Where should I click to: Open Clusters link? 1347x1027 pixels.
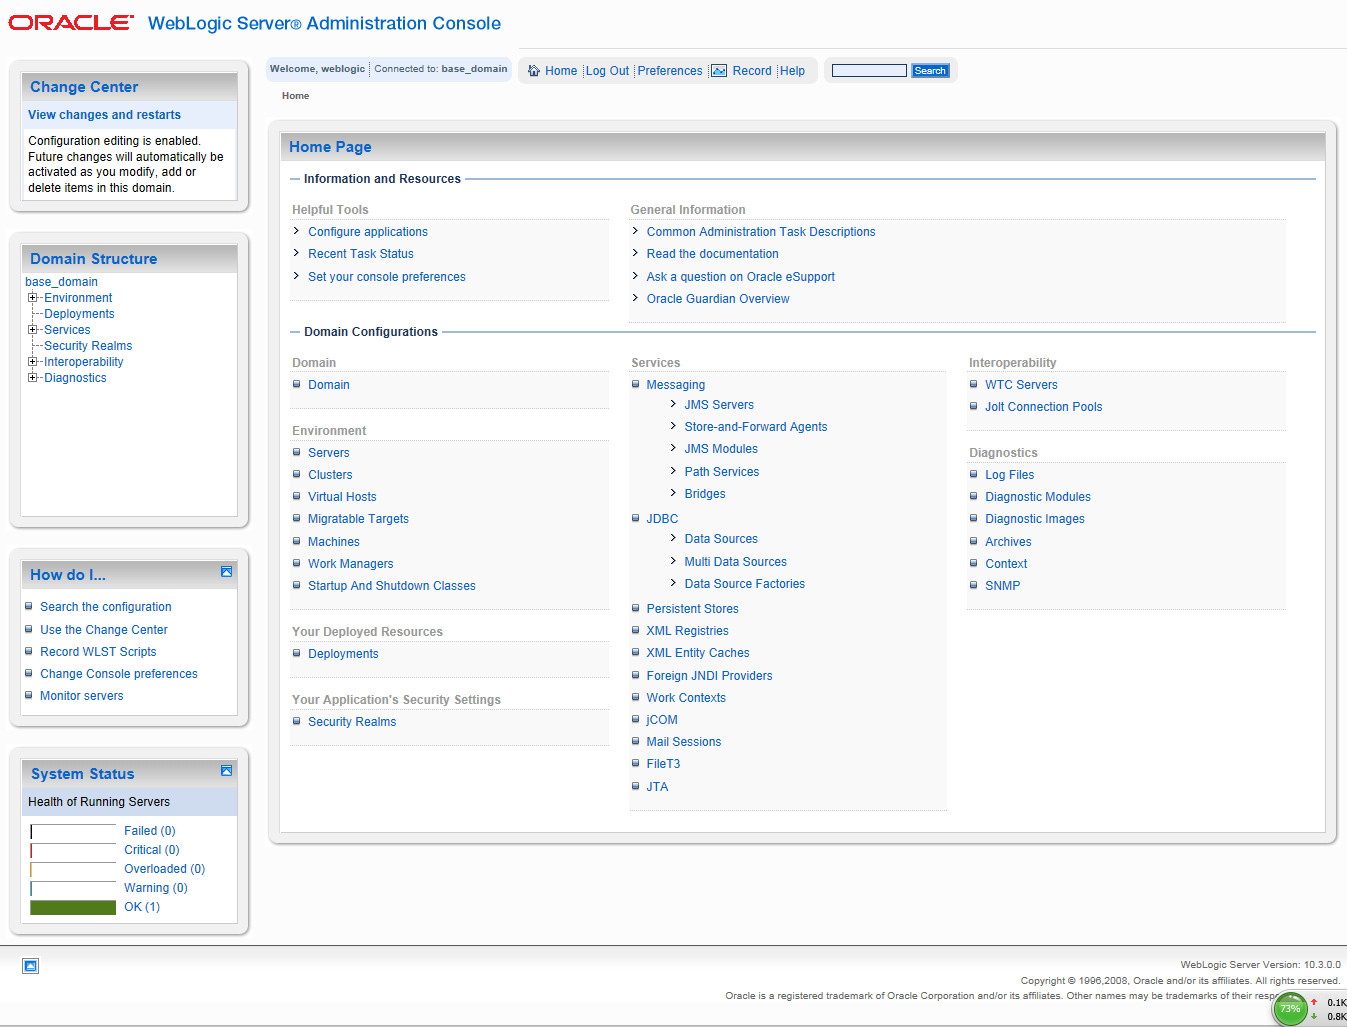[330, 475]
